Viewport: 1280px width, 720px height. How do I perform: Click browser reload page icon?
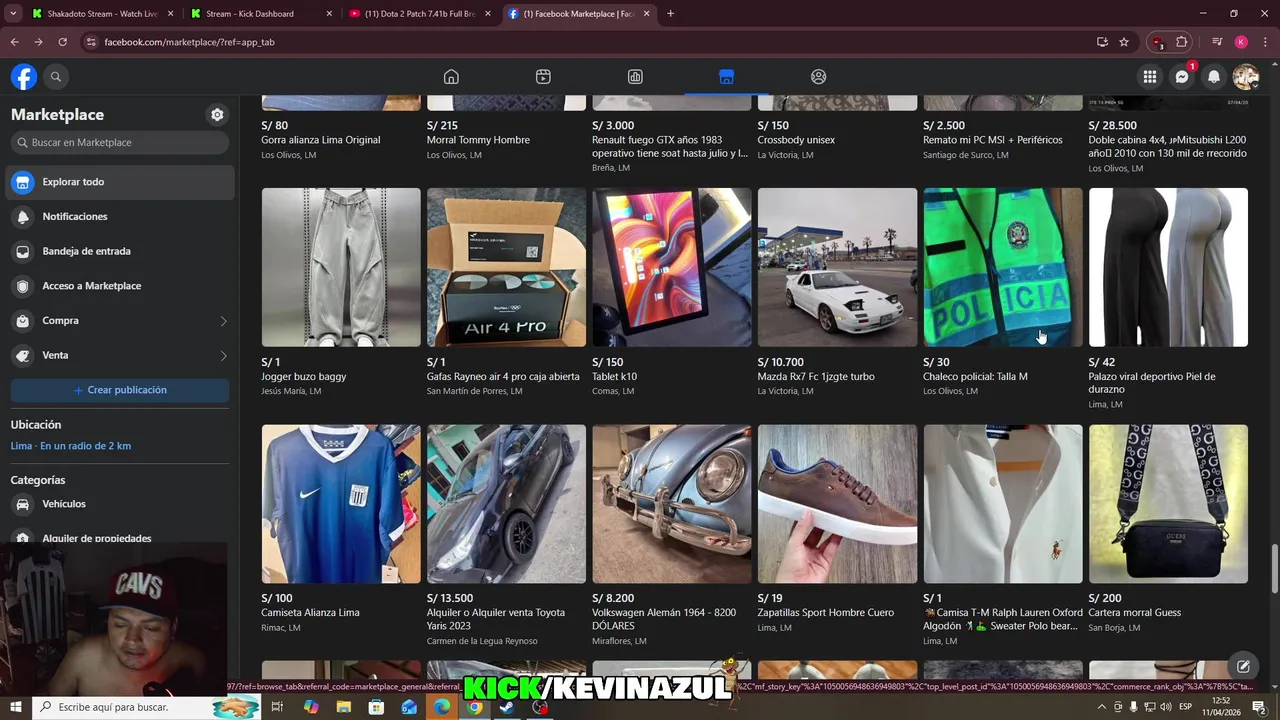click(x=62, y=42)
